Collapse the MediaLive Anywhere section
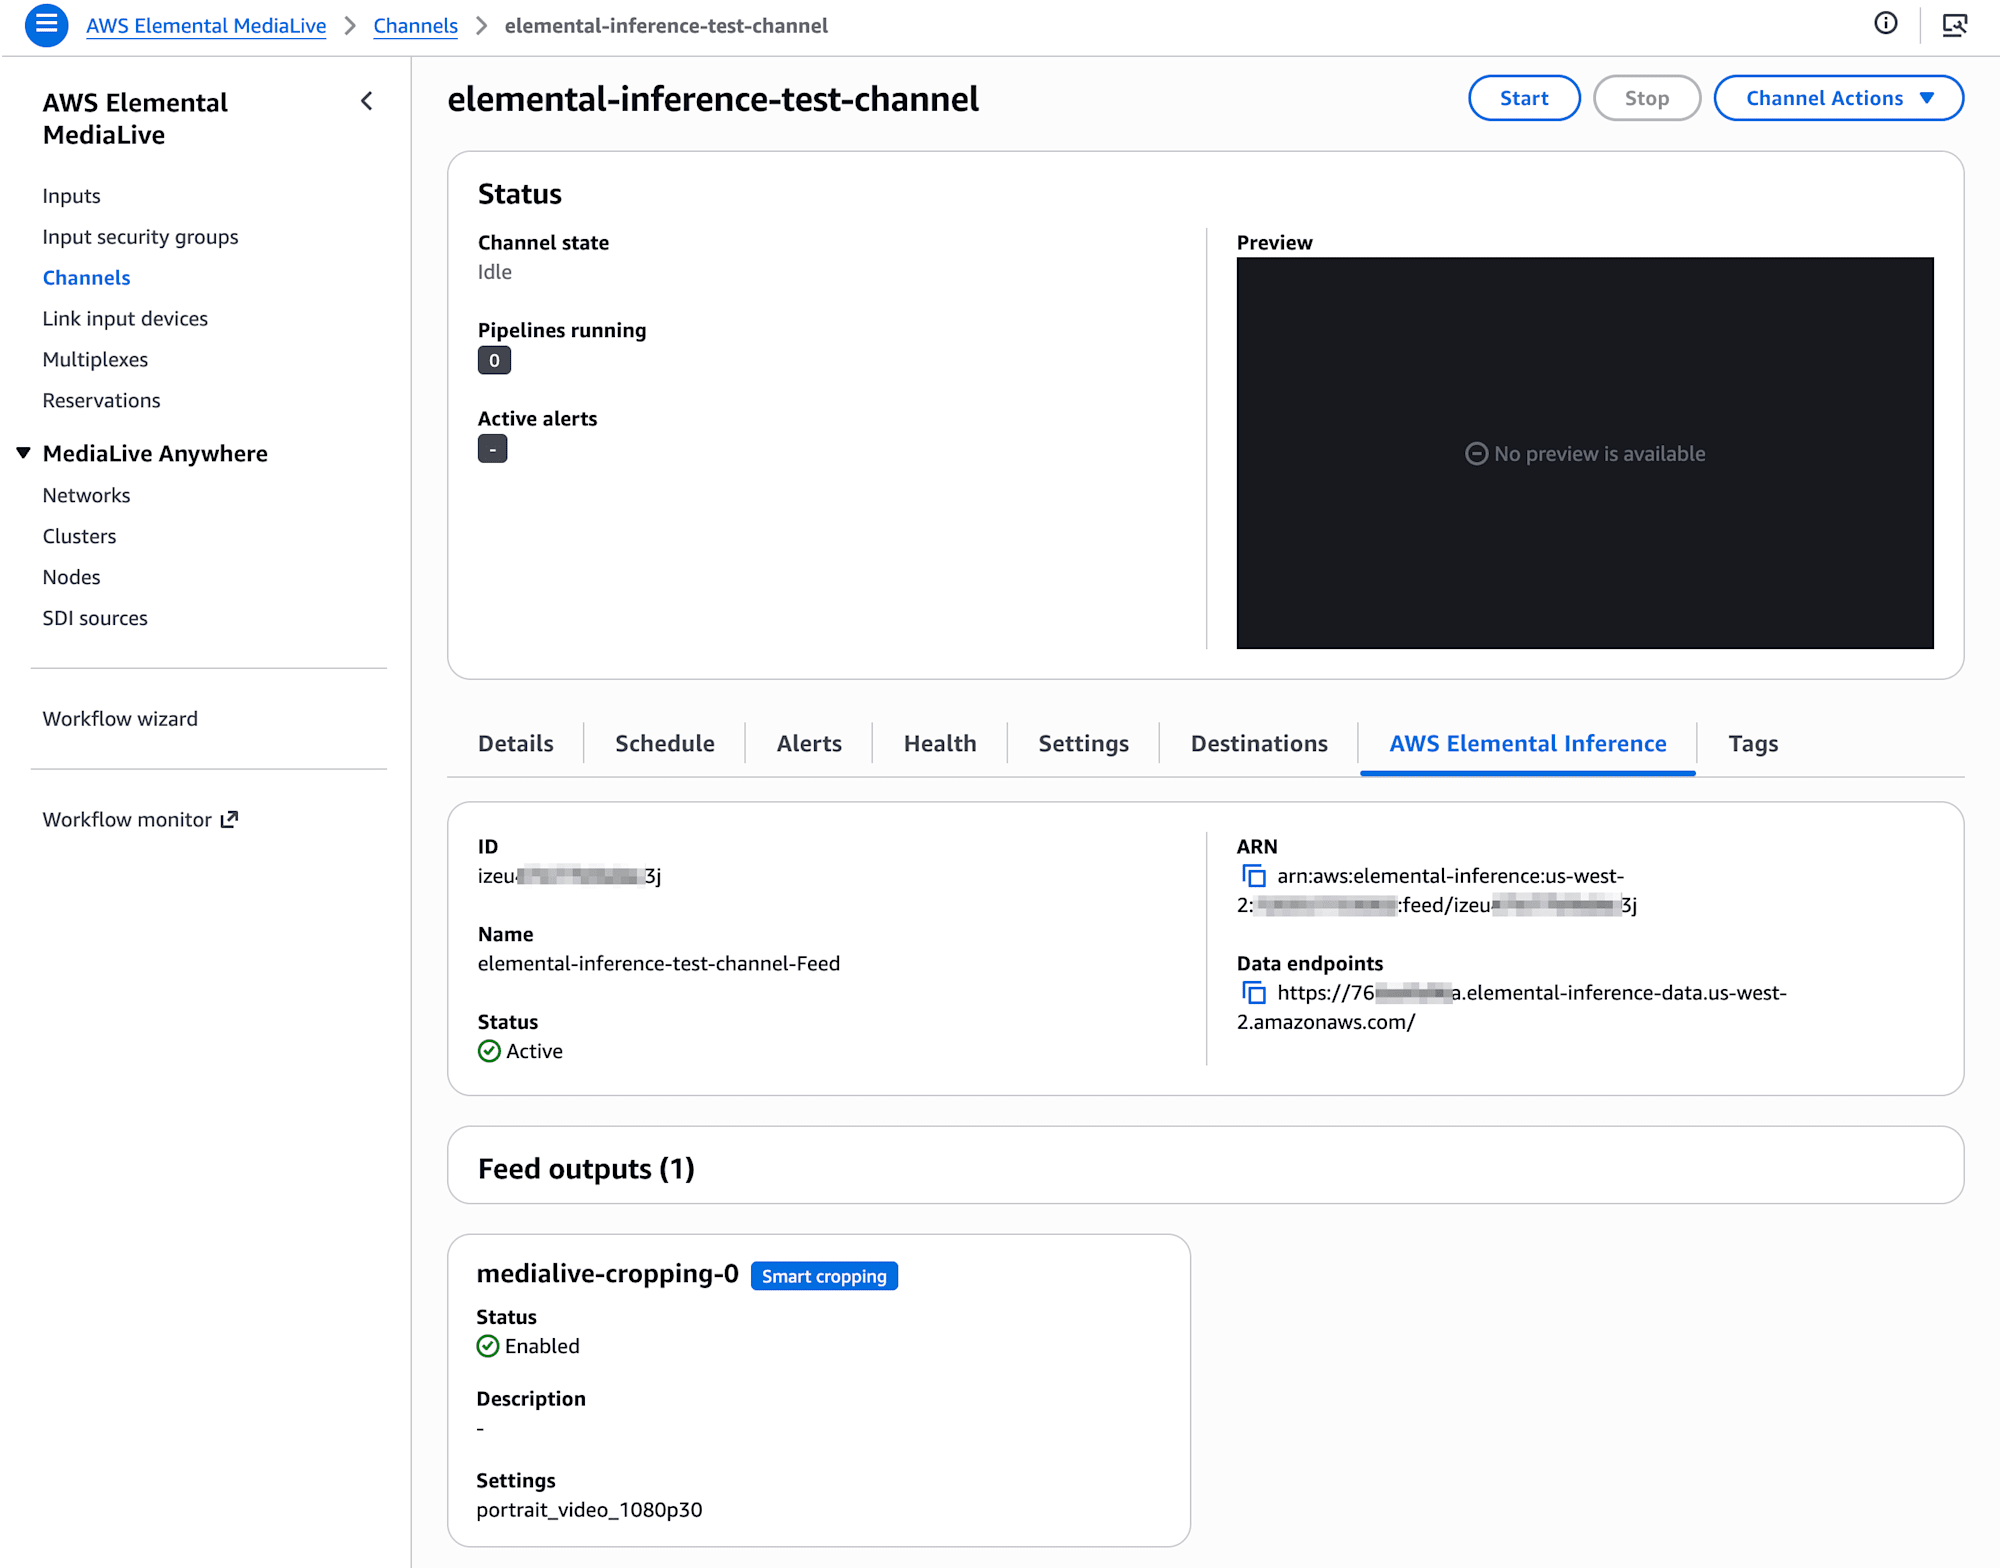Image resolution: width=2000 pixels, height=1568 pixels. point(24,453)
